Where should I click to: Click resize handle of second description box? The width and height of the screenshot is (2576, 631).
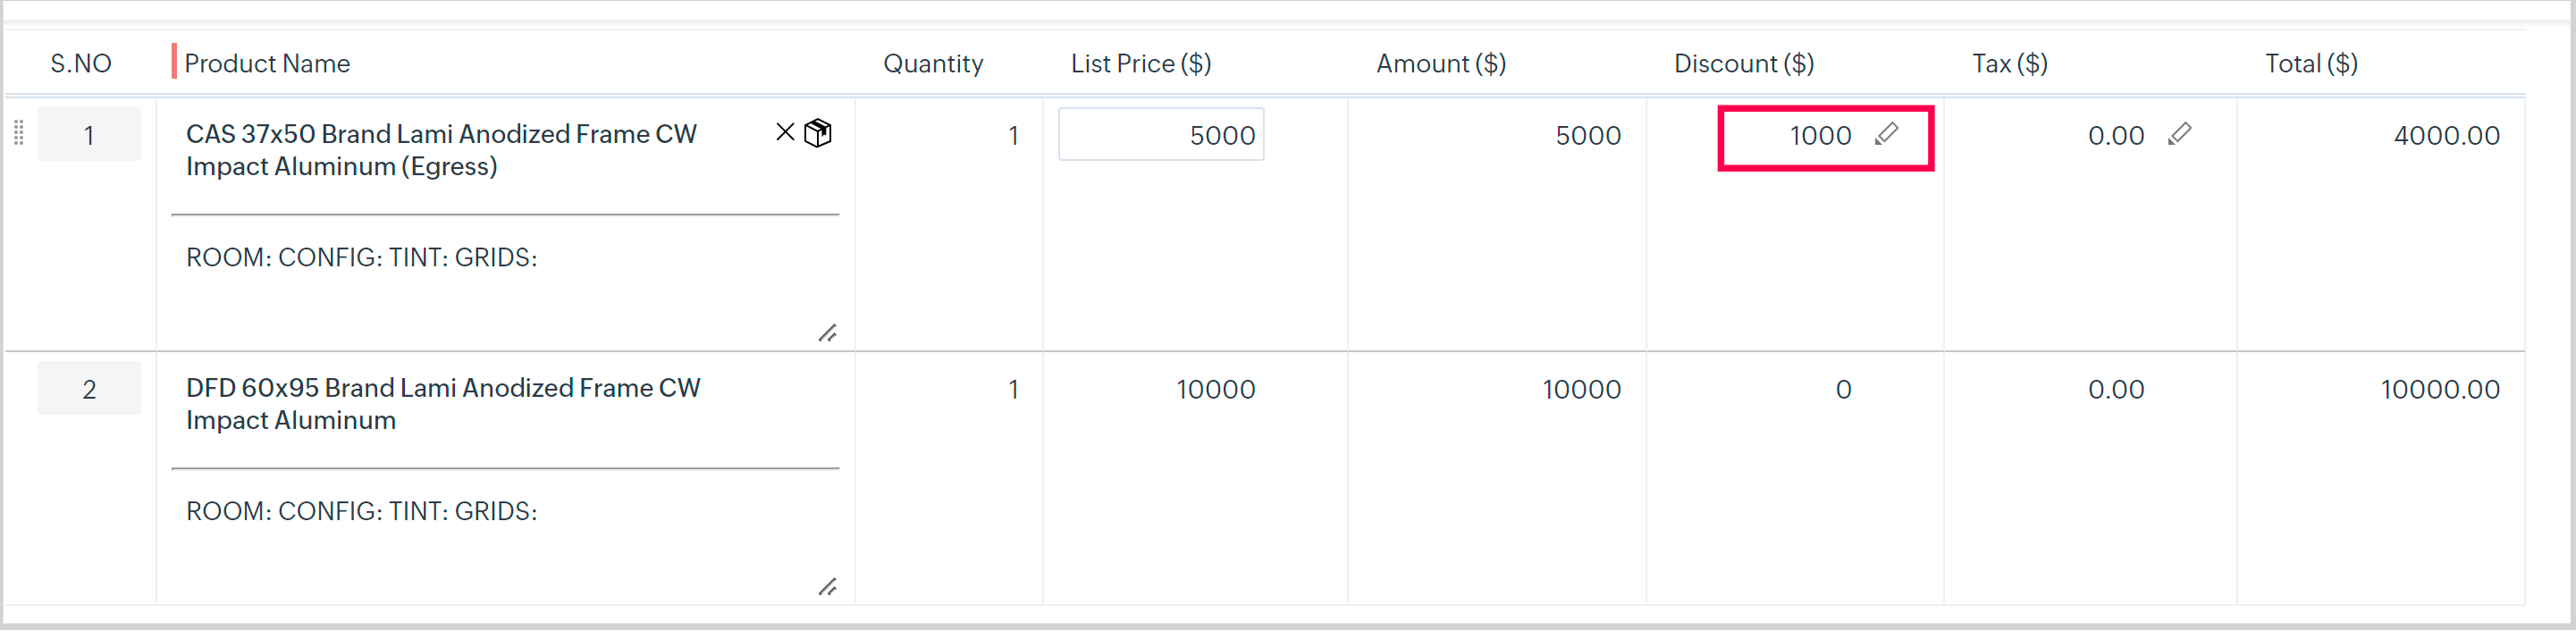(x=827, y=587)
